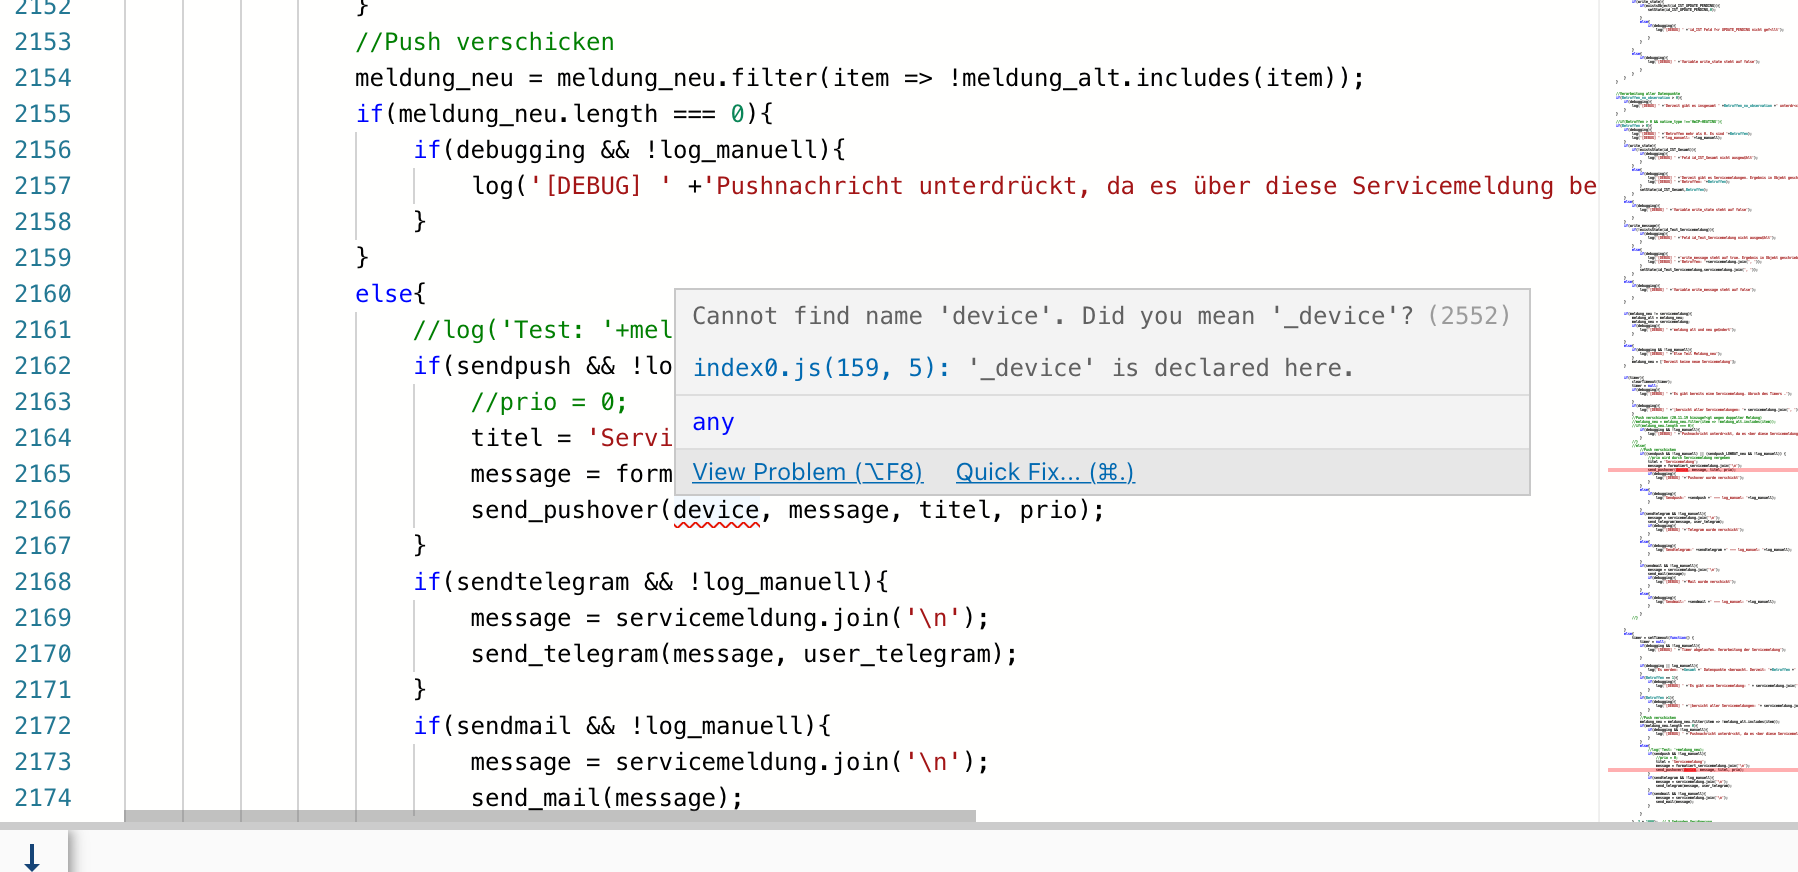Click 'meldung_neu.filter' on line 2154
This screenshot has width=1798, height=872.
pyautogui.click(x=687, y=78)
